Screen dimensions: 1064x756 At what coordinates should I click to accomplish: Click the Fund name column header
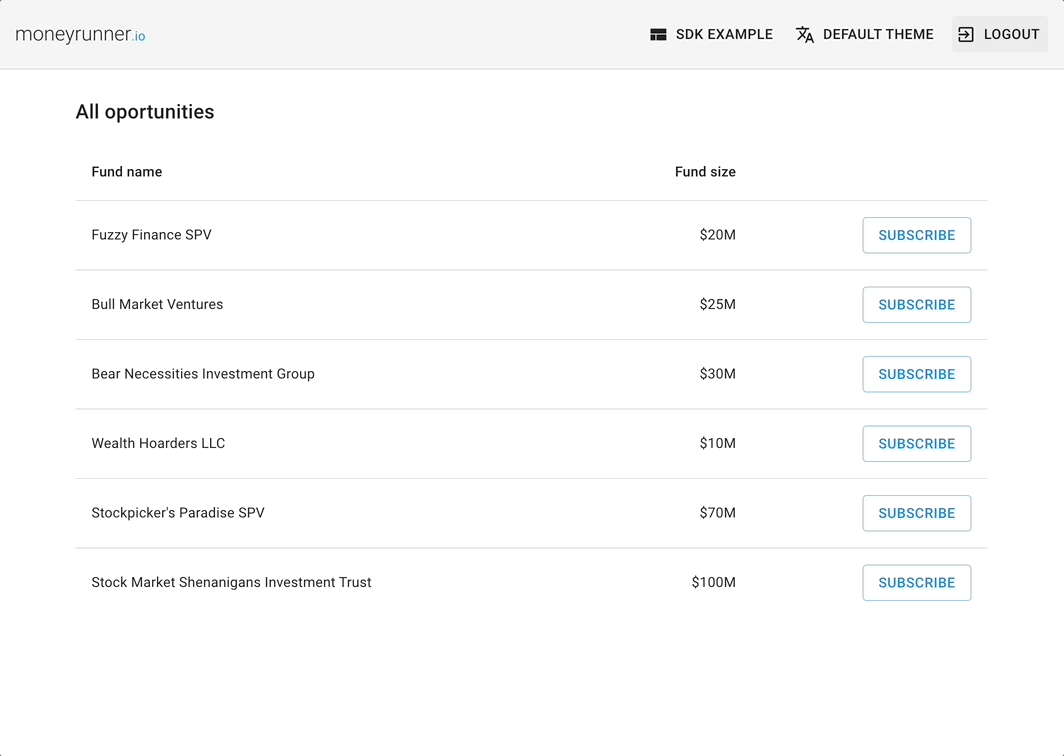click(127, 172)
